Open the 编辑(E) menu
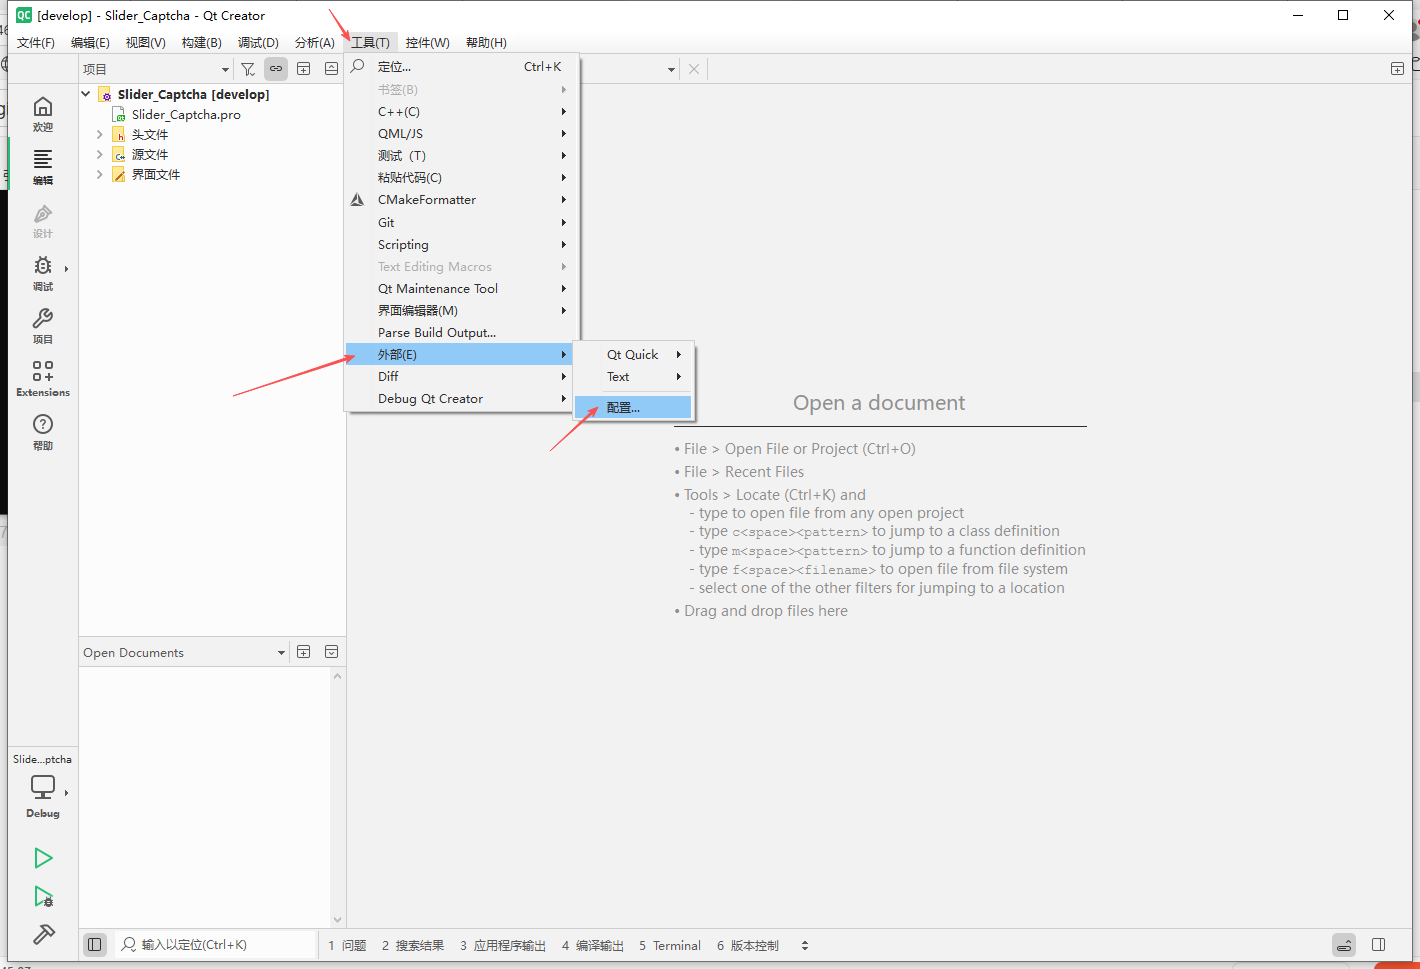This screenshot has width=1420, height=969. point(90,42)
